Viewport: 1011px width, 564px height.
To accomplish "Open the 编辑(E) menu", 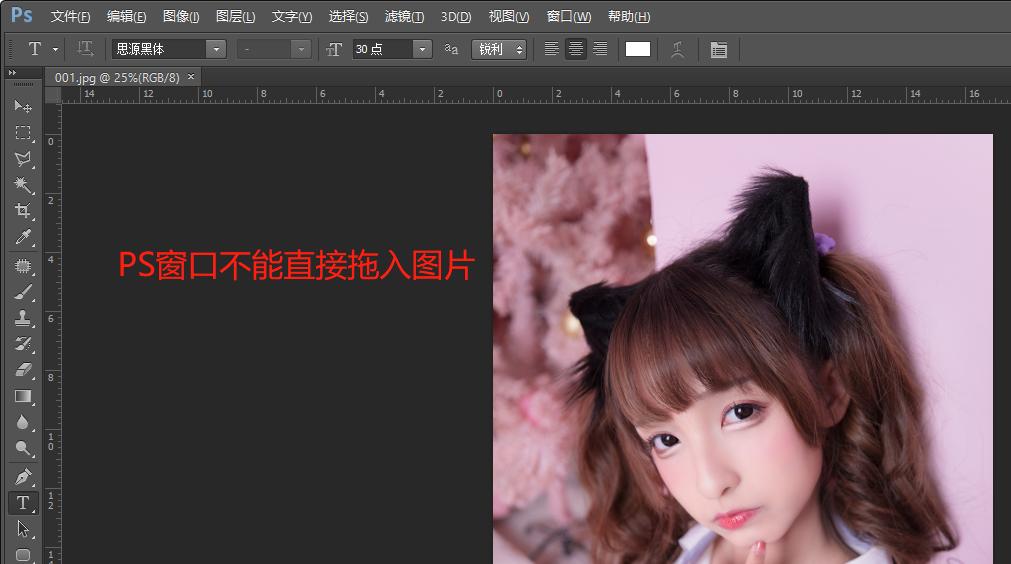I will coord(126,16).
